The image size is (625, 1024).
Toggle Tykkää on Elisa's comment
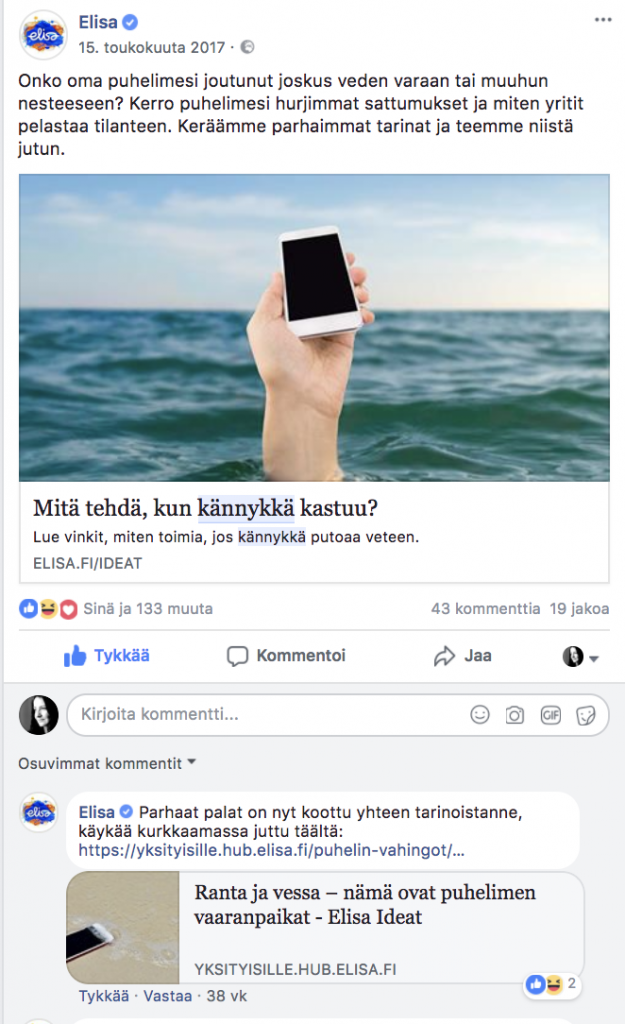pos(104,996)
